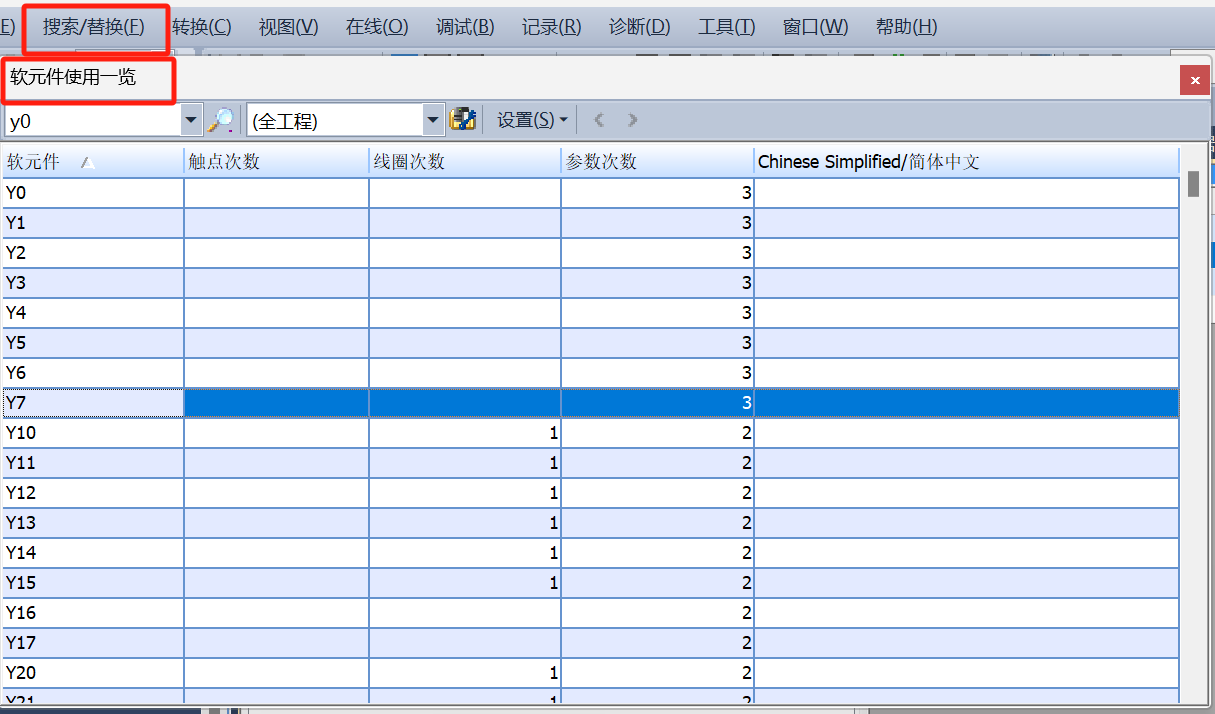Screen dimensions: 1215x714
Task: Click the icon right of the 全工程 dropdown
Action: tap(462, 120)
